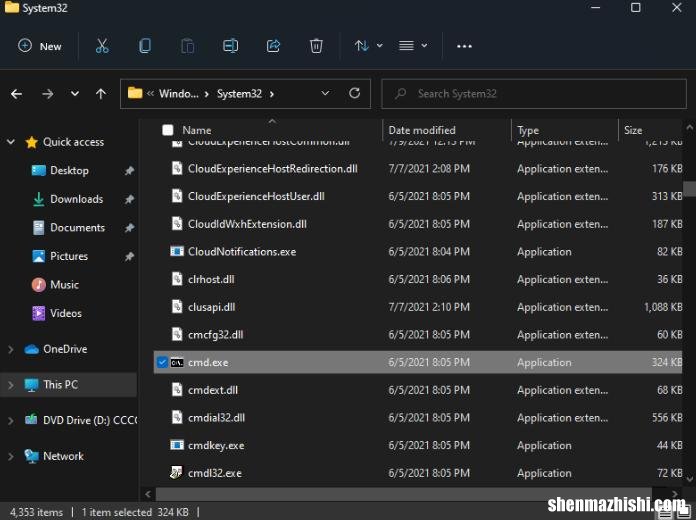Screen dimensions: 696x520
Task: Select cmdext.dll file name
Action: pos(213,390)
